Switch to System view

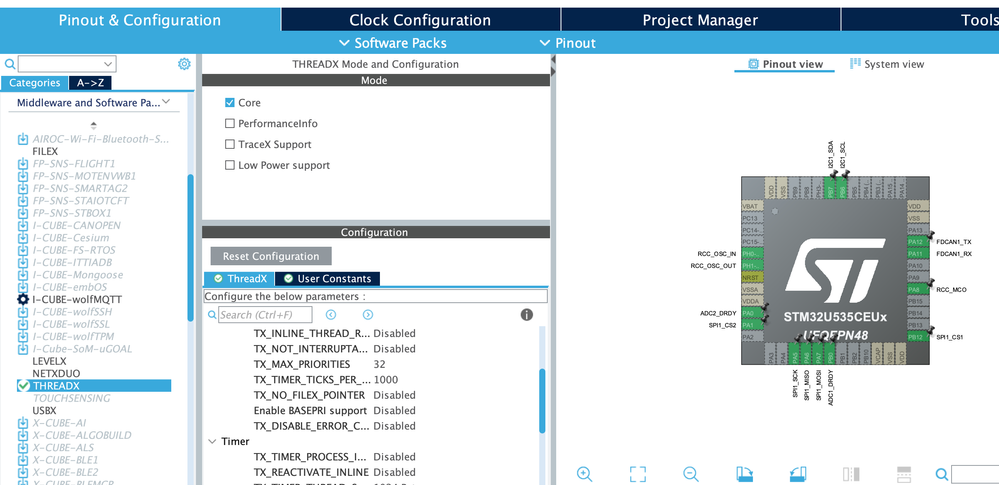pyautogui.click(x=888, y=64)
